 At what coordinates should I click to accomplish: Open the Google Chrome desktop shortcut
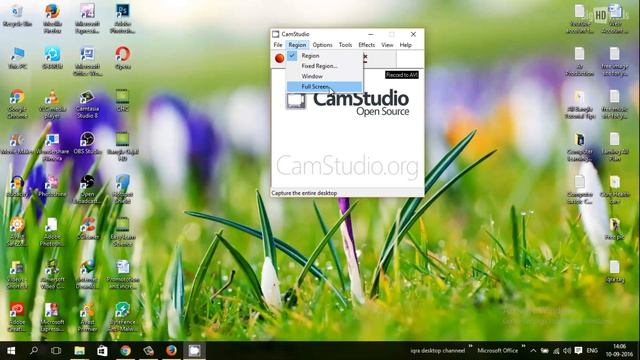[17, 104]
